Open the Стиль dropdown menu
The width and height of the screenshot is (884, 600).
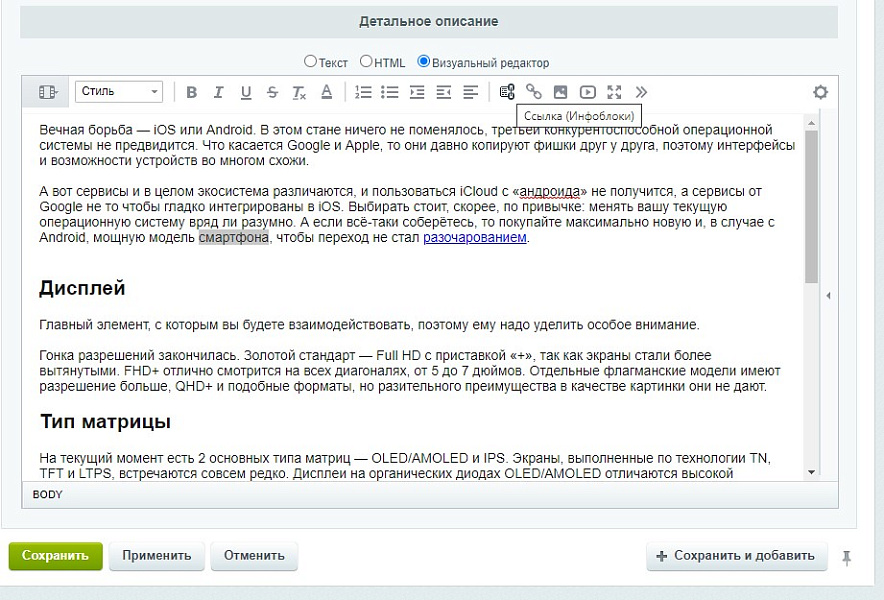(118, 92)
